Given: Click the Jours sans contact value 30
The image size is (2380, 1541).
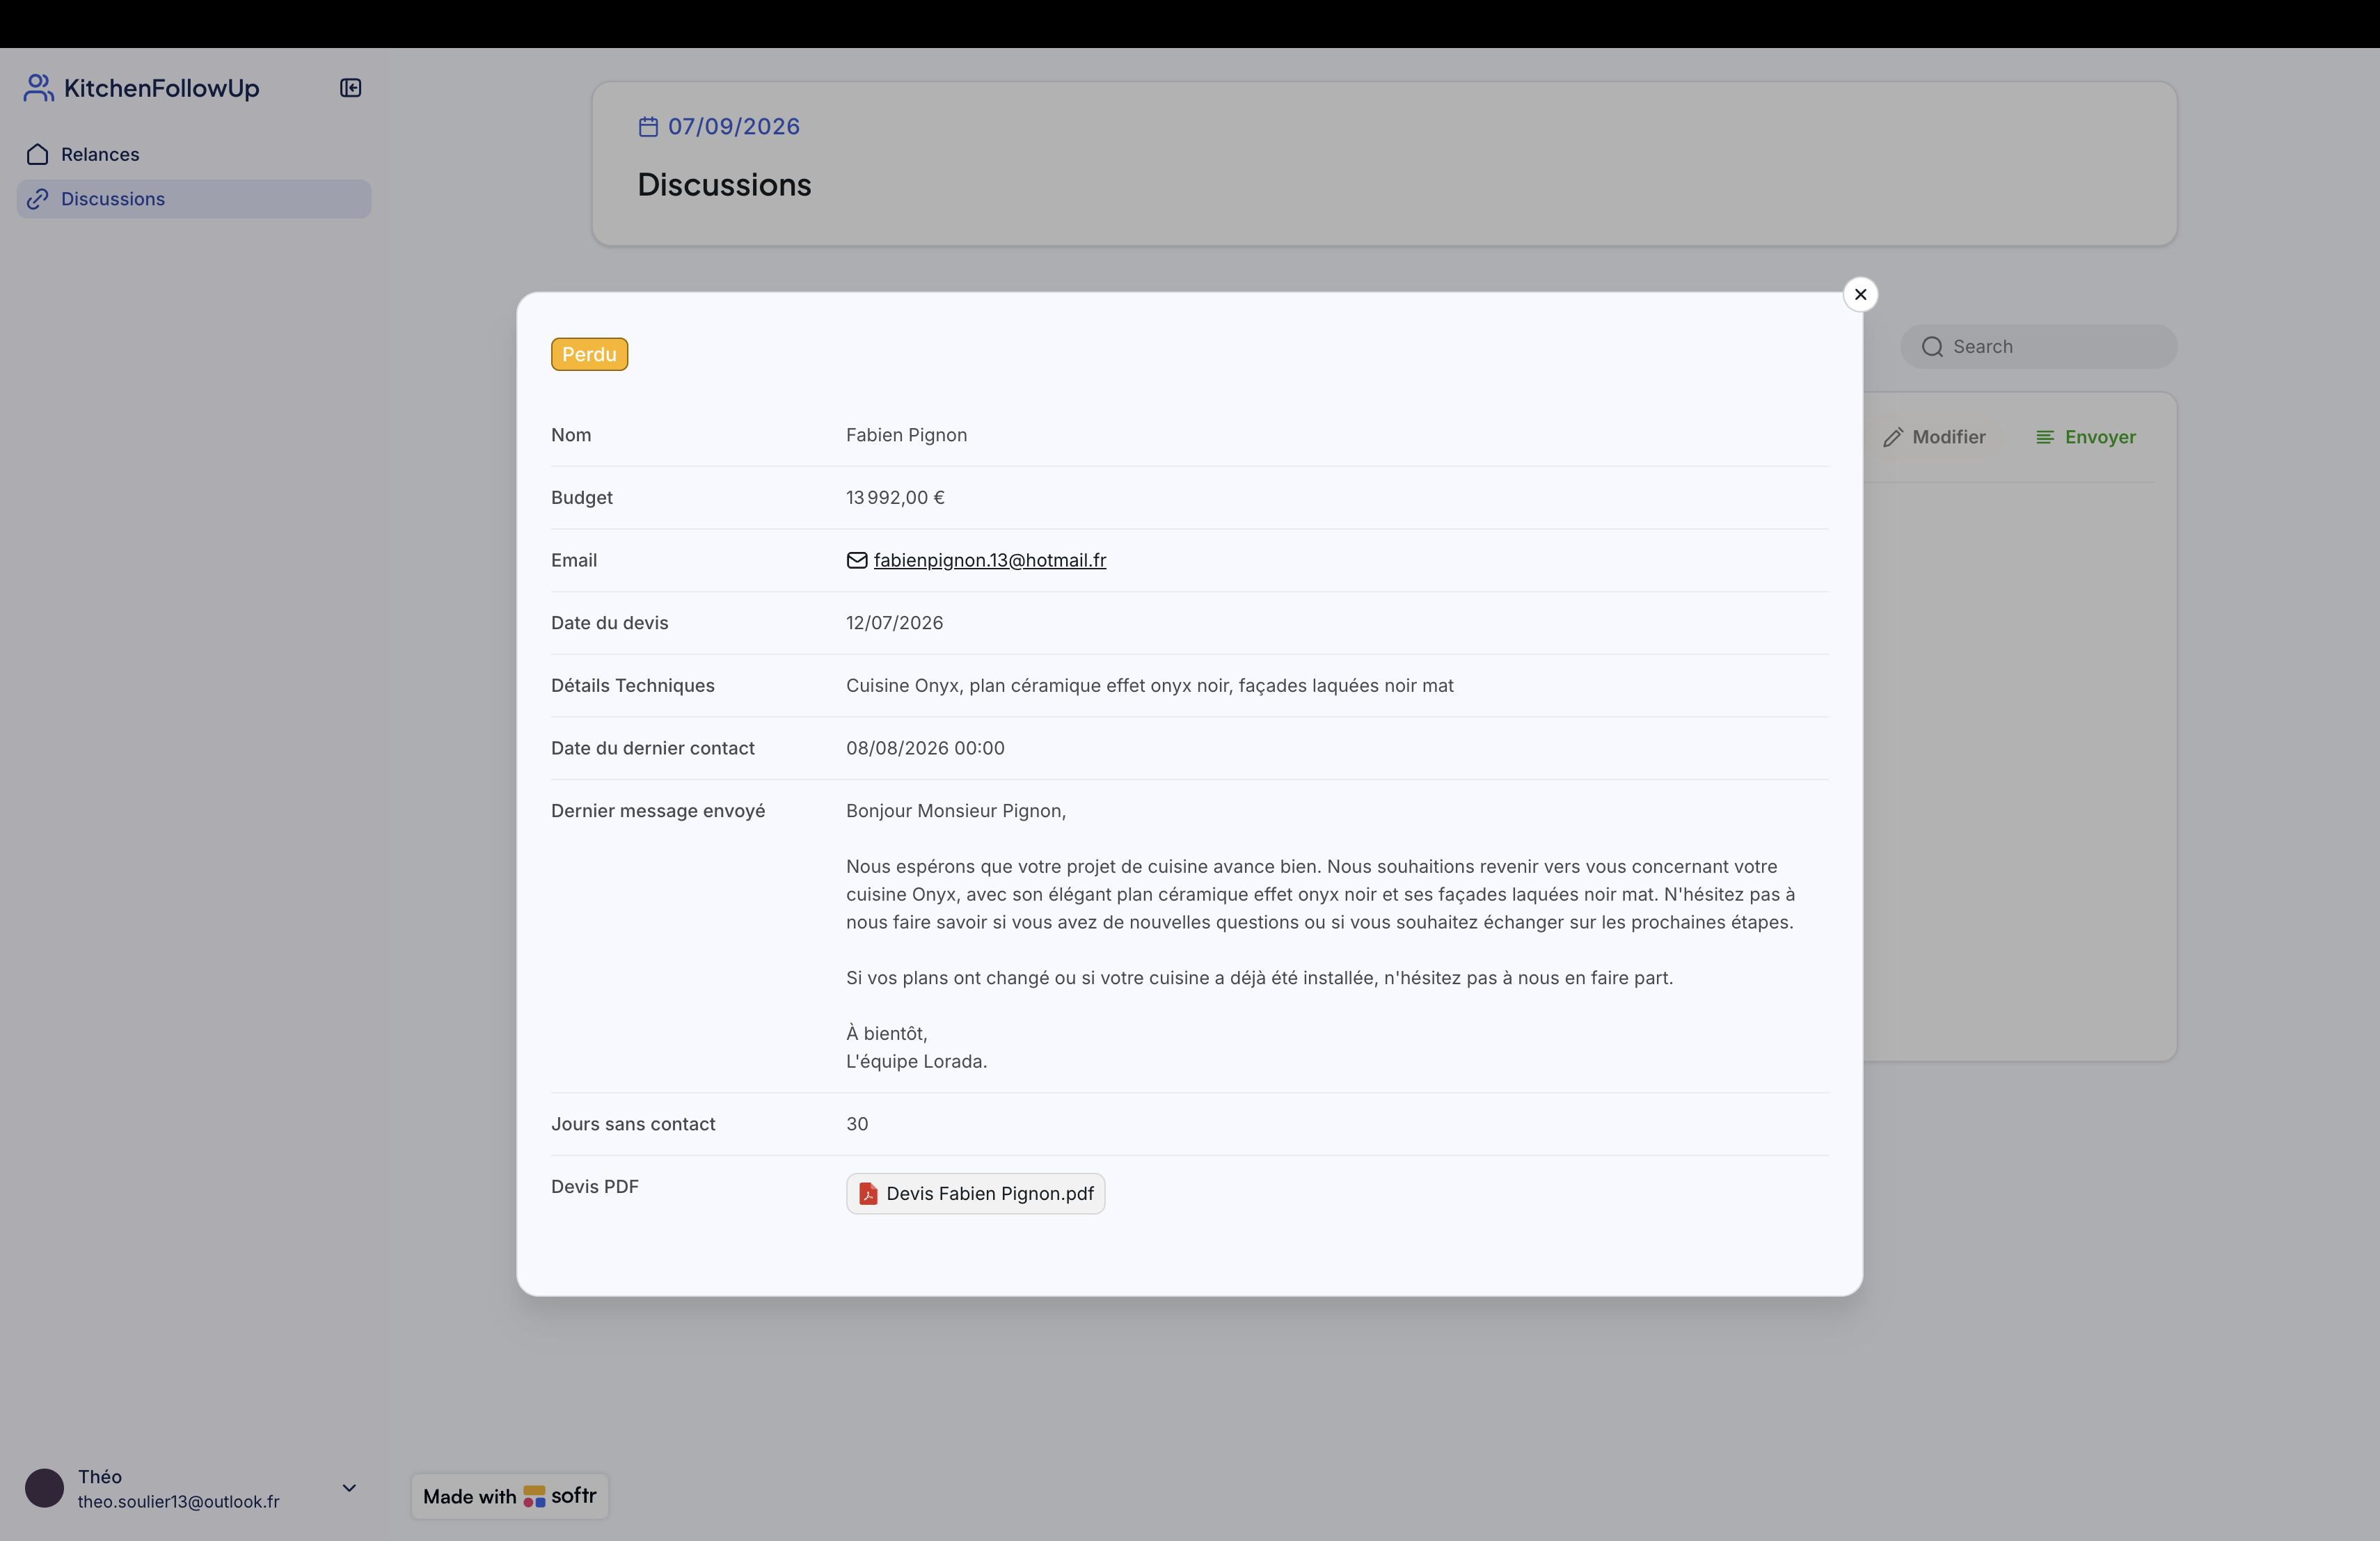Looking at the screenshot, I should click(857, 1124).
